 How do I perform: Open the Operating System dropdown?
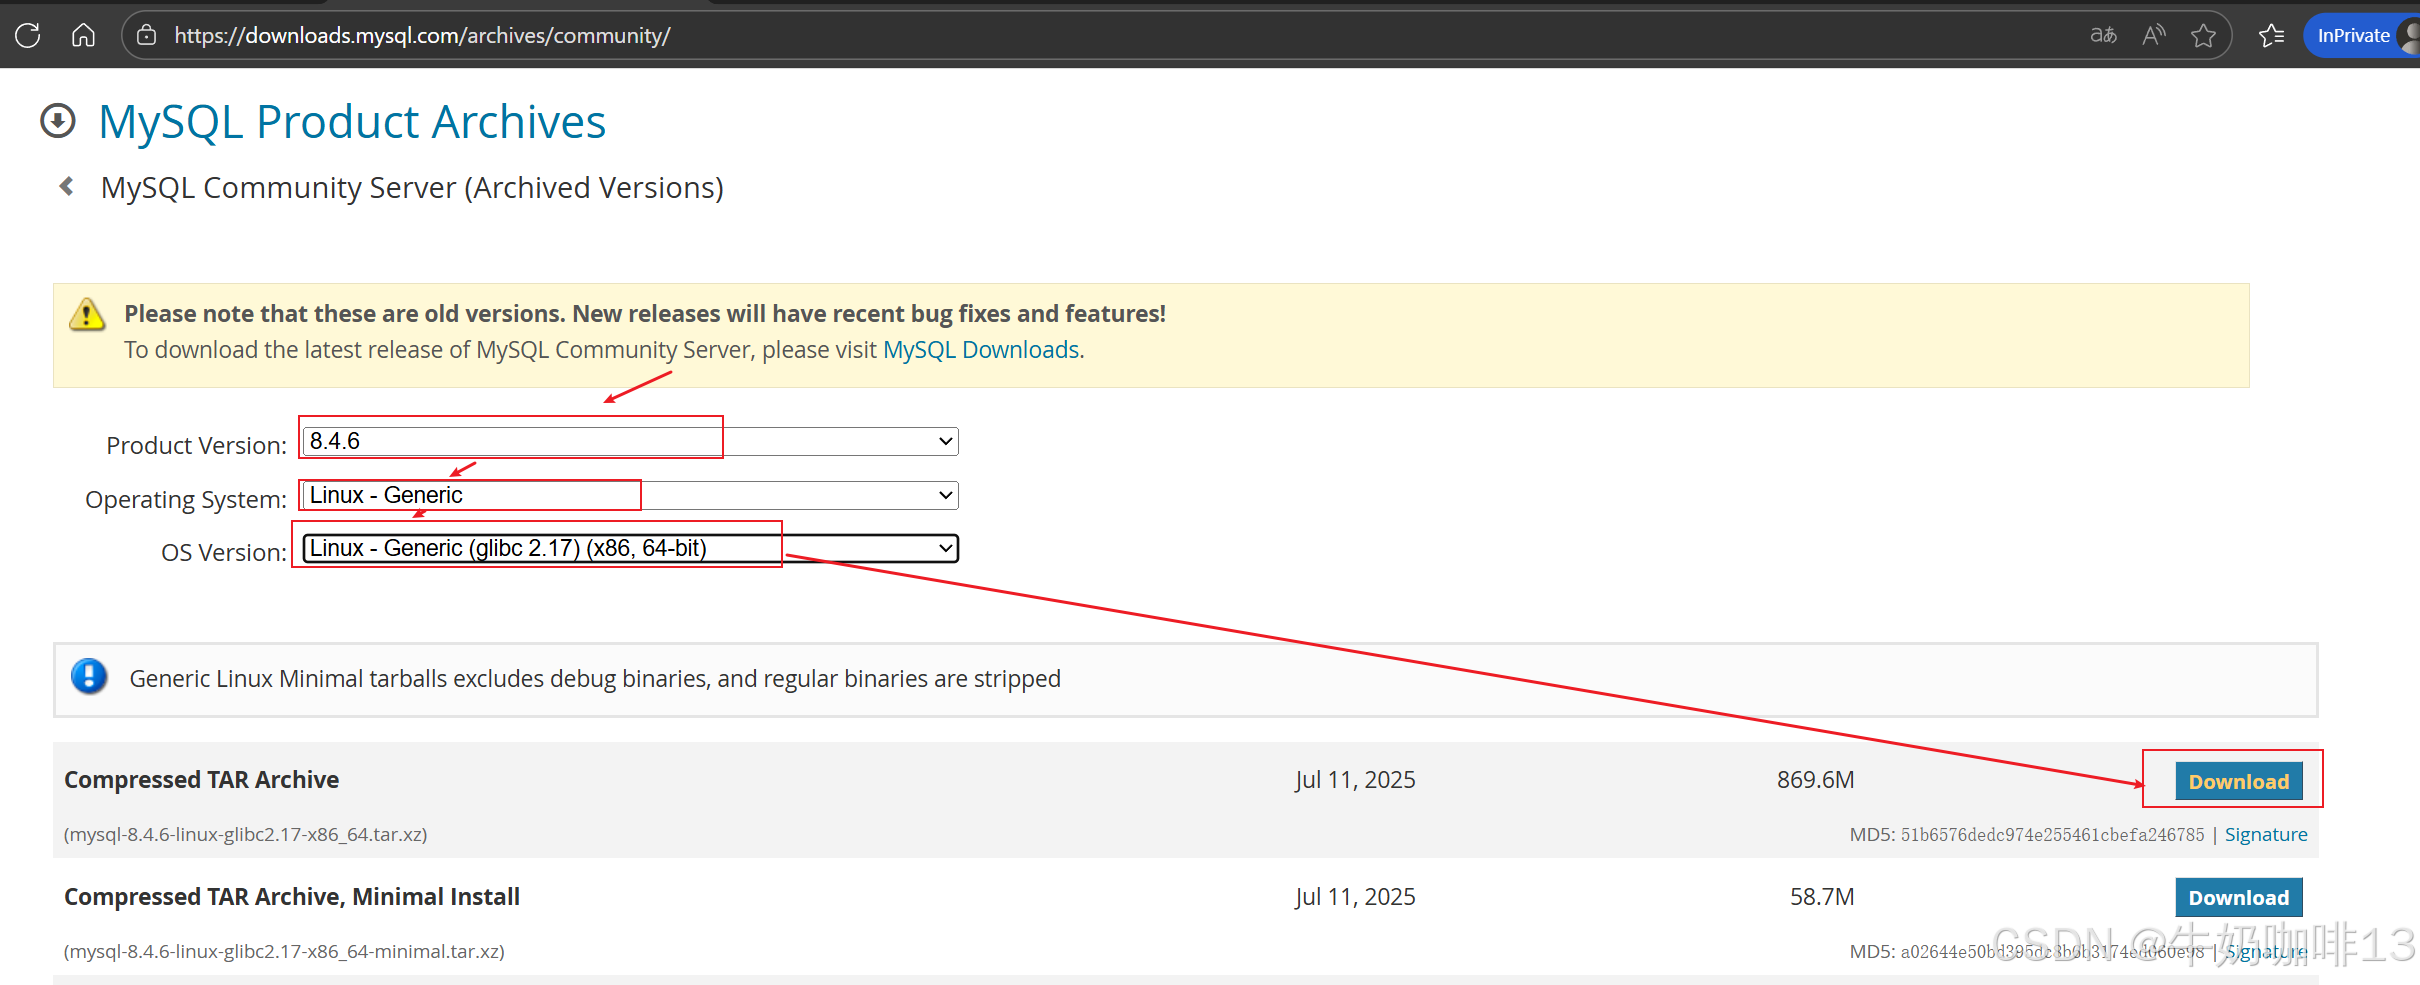pos(630,495)
